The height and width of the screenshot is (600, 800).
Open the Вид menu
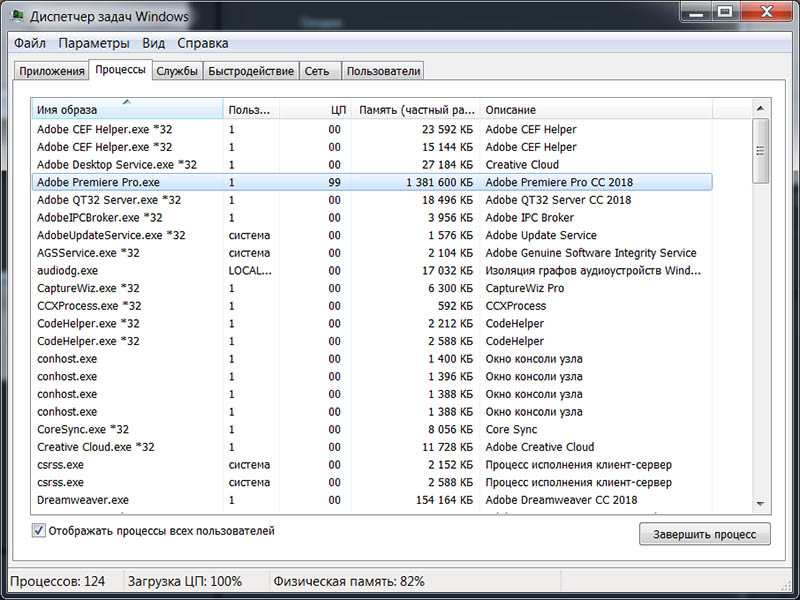154,43
